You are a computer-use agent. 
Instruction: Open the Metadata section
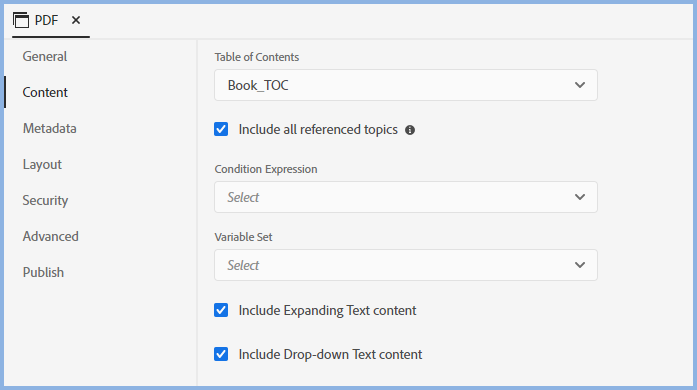(x=50, y=129)
